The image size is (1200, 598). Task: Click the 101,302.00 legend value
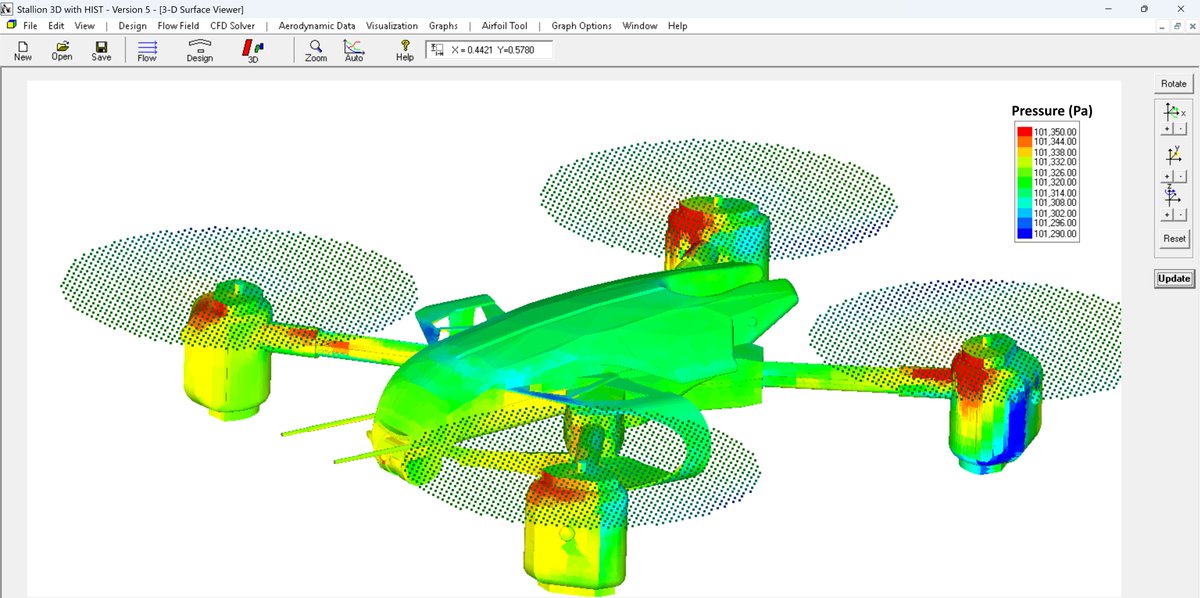click(1054, 213)
